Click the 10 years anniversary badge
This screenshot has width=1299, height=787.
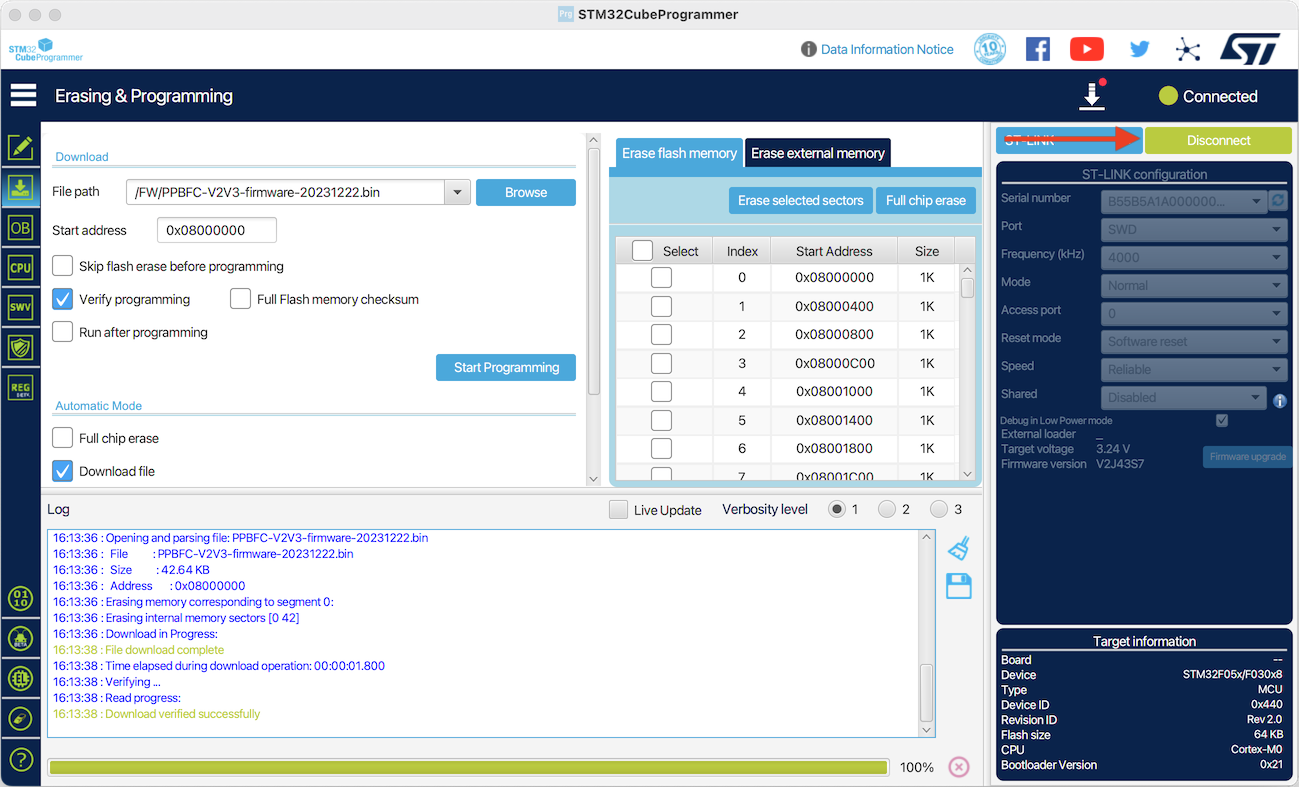990,49
